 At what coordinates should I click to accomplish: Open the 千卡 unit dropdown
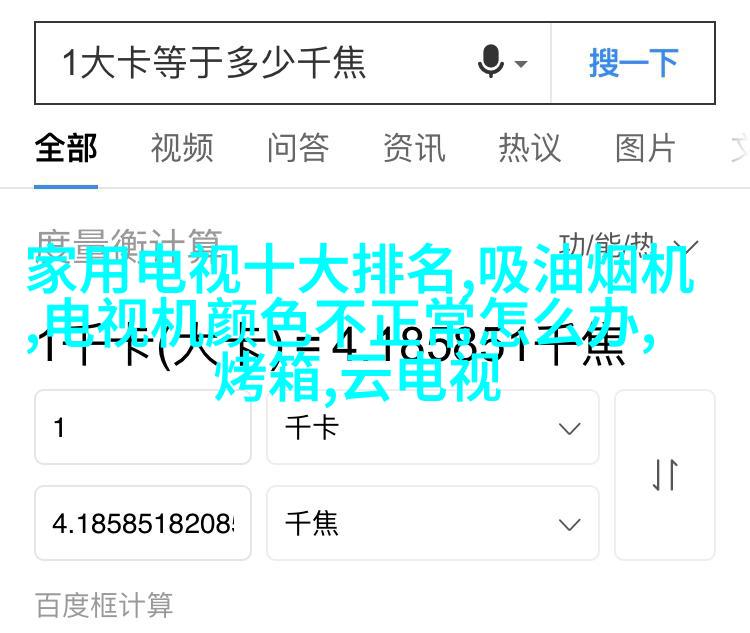point(432,427)
